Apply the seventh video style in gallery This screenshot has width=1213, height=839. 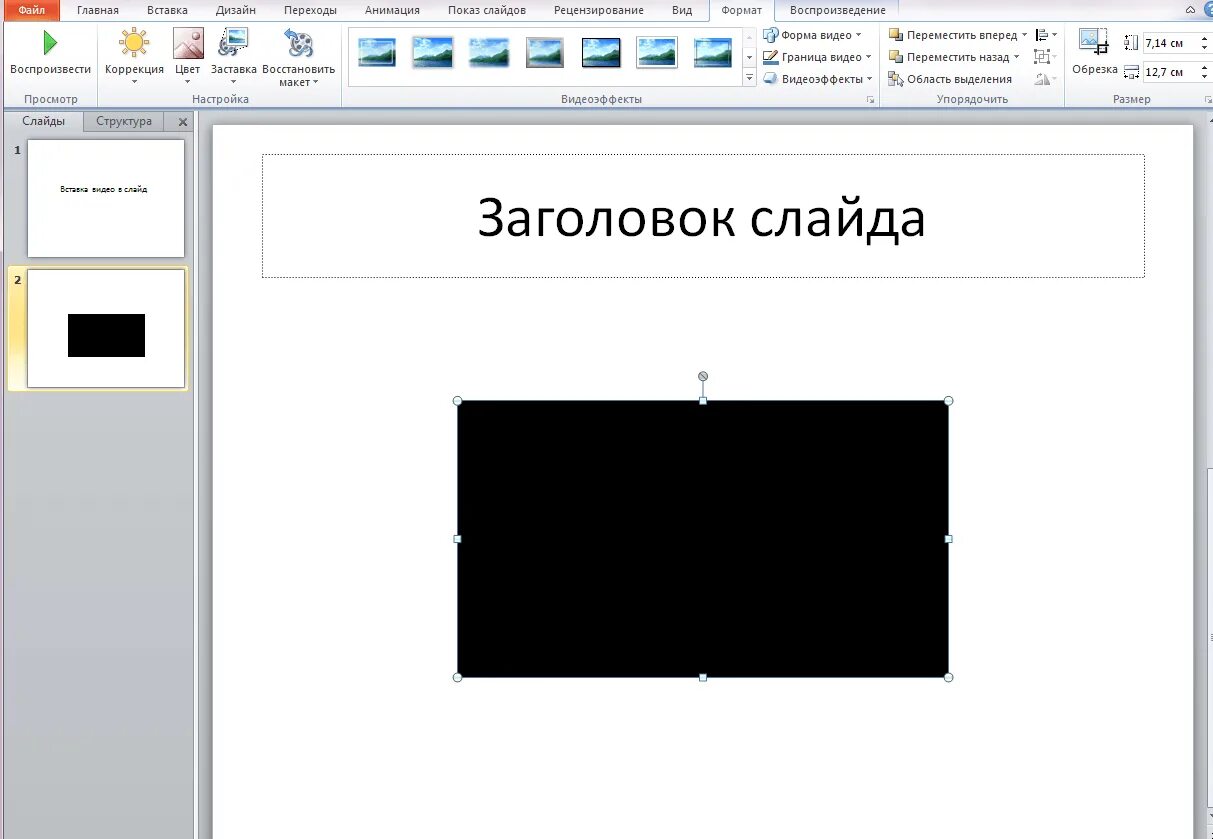(713, 52)
